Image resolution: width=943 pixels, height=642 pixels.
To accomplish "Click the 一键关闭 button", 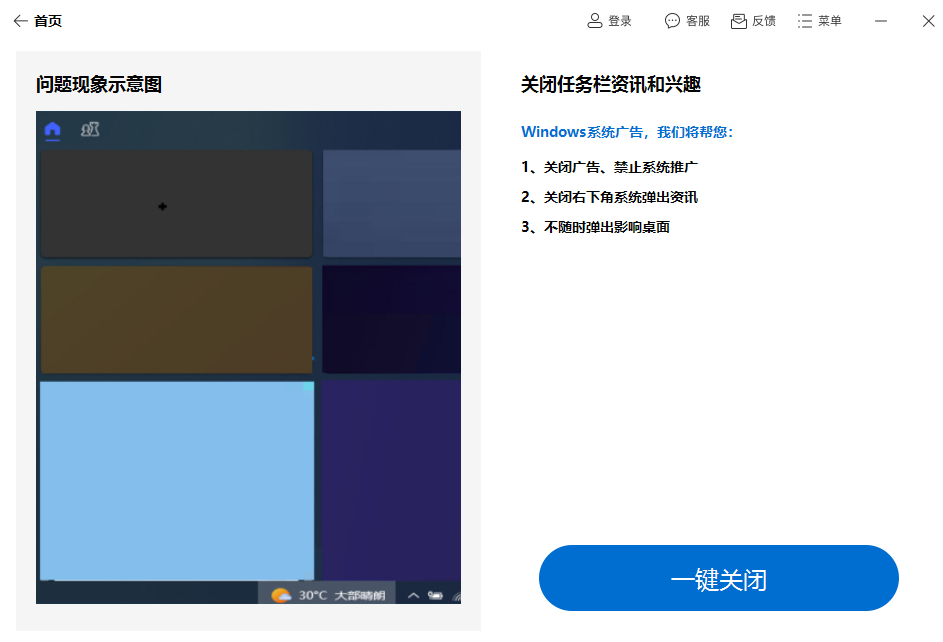I will (719, 578).
